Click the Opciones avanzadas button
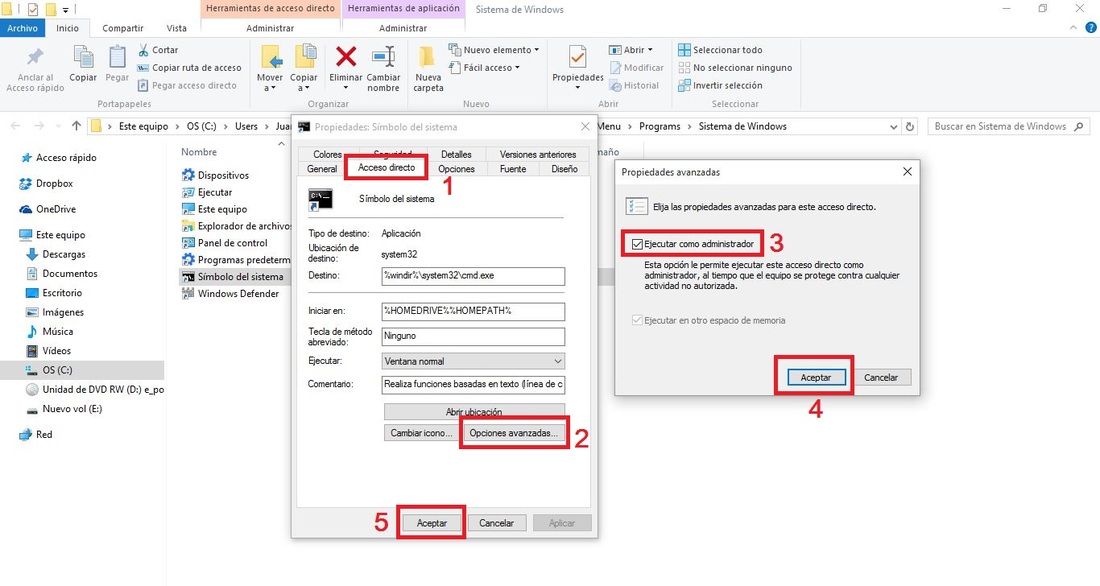1100x586 pixels. 514,433
